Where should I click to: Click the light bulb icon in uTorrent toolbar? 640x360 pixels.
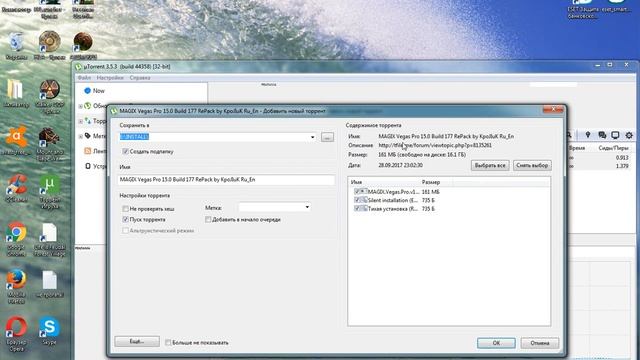click(x=588, y=135)
